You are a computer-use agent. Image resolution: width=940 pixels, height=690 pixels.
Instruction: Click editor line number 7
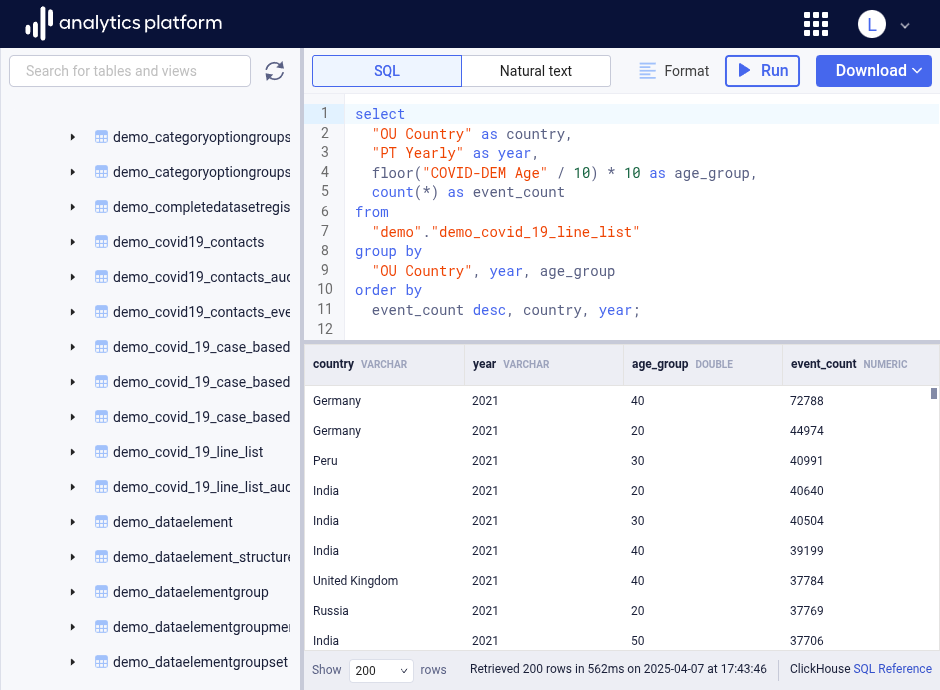pyautogui.click(x=324, y=231)
